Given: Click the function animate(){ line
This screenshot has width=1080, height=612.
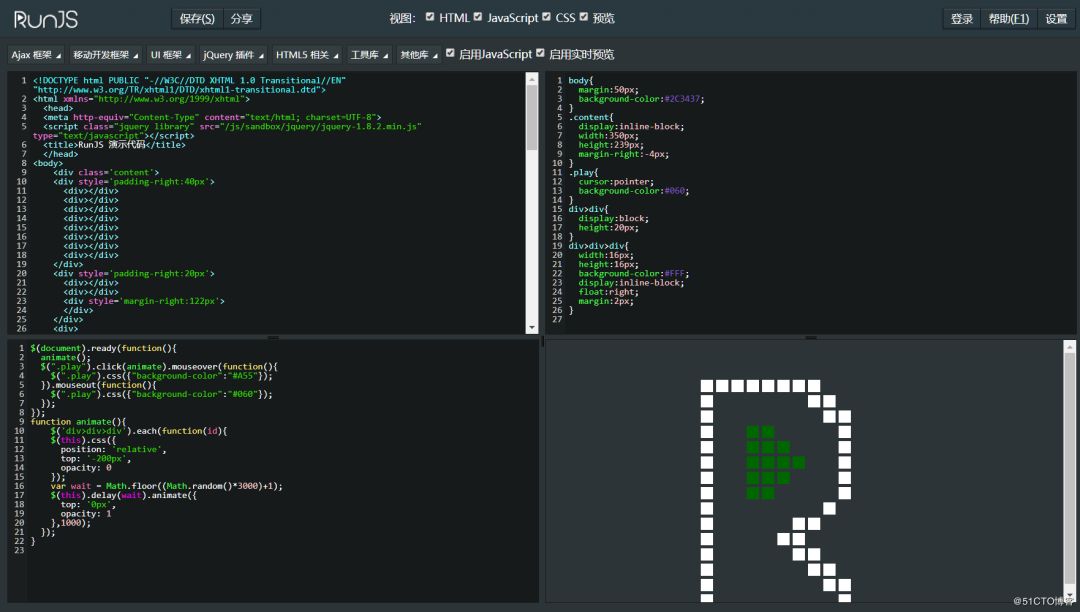Looking at the screenshot, I should [78, 422].
